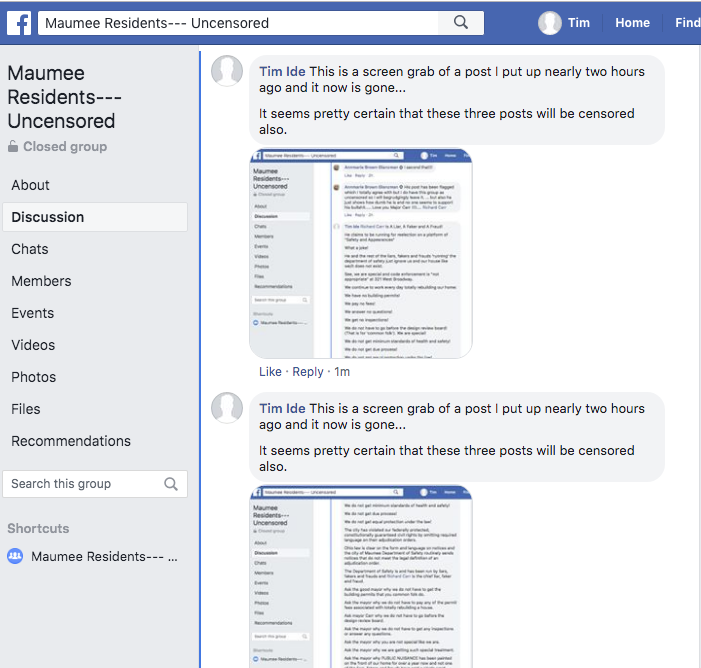Open the About section
This screenshot has width=701, height=668.
(x=31, y=185)
